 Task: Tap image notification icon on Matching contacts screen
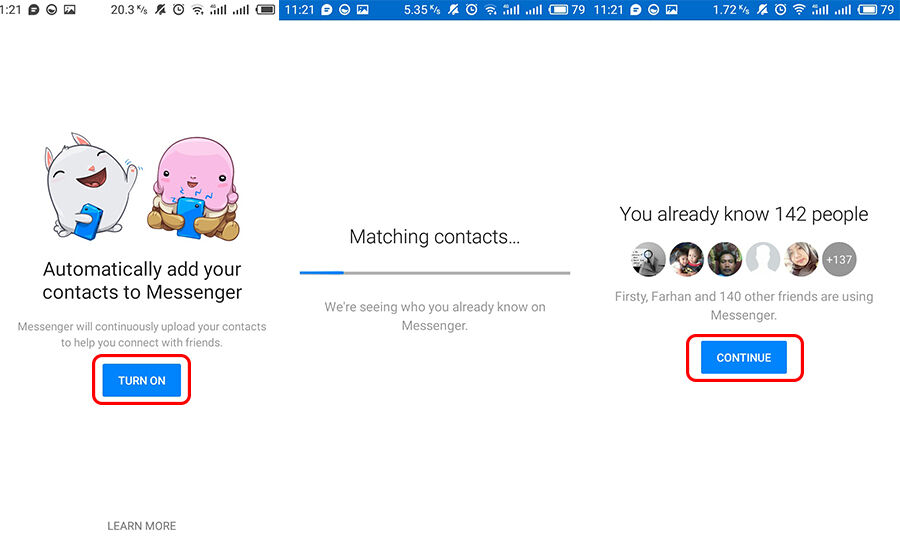click(363, 10)
